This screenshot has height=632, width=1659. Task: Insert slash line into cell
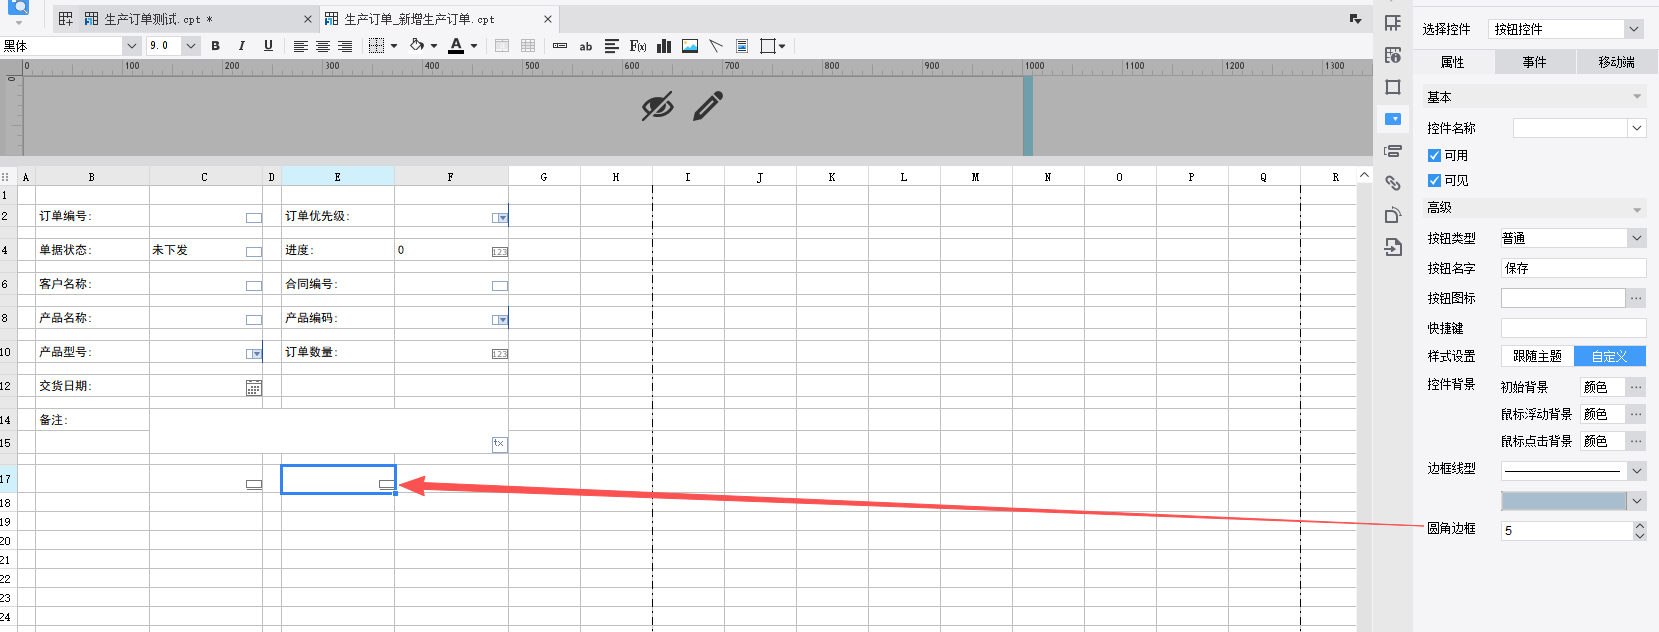click(x=716, y=46)
